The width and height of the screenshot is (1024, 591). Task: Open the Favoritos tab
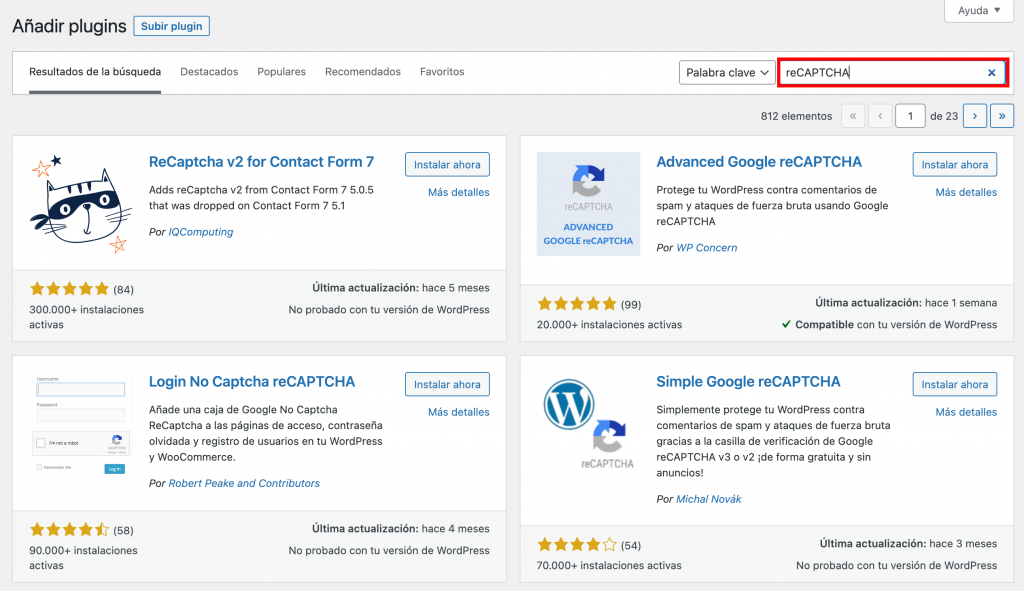[x=442, y=72]
